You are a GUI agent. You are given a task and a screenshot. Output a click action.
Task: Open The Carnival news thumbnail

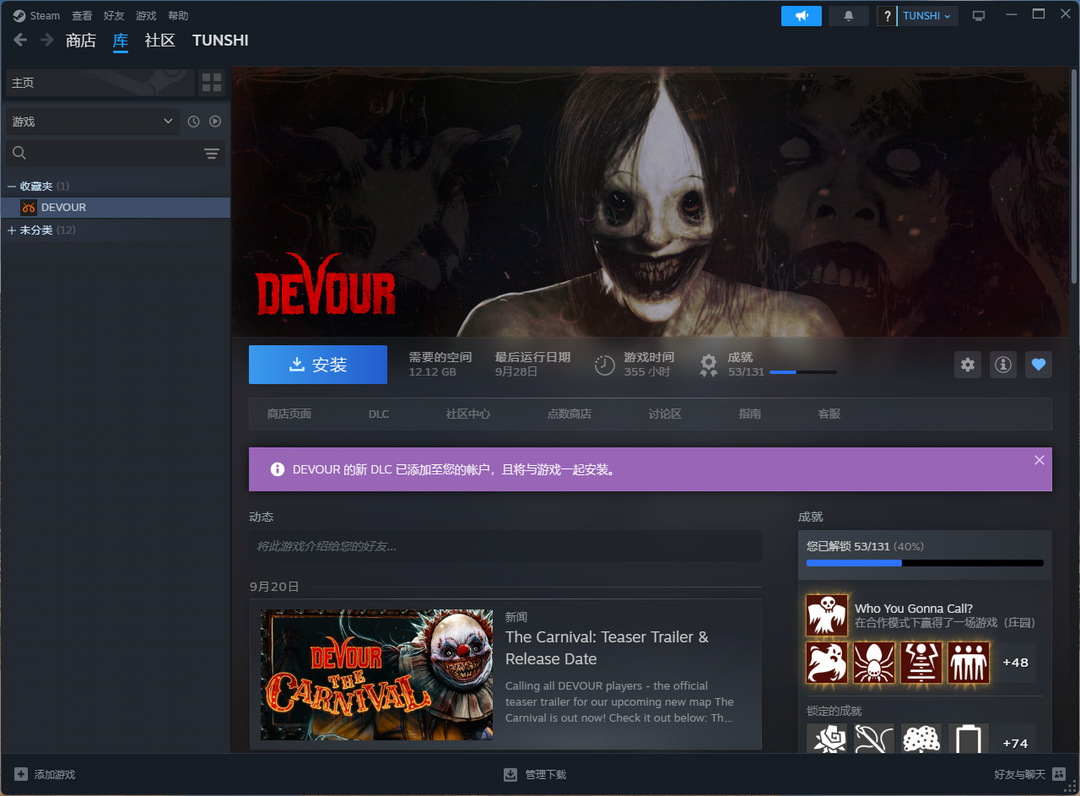tap(376, 675)
